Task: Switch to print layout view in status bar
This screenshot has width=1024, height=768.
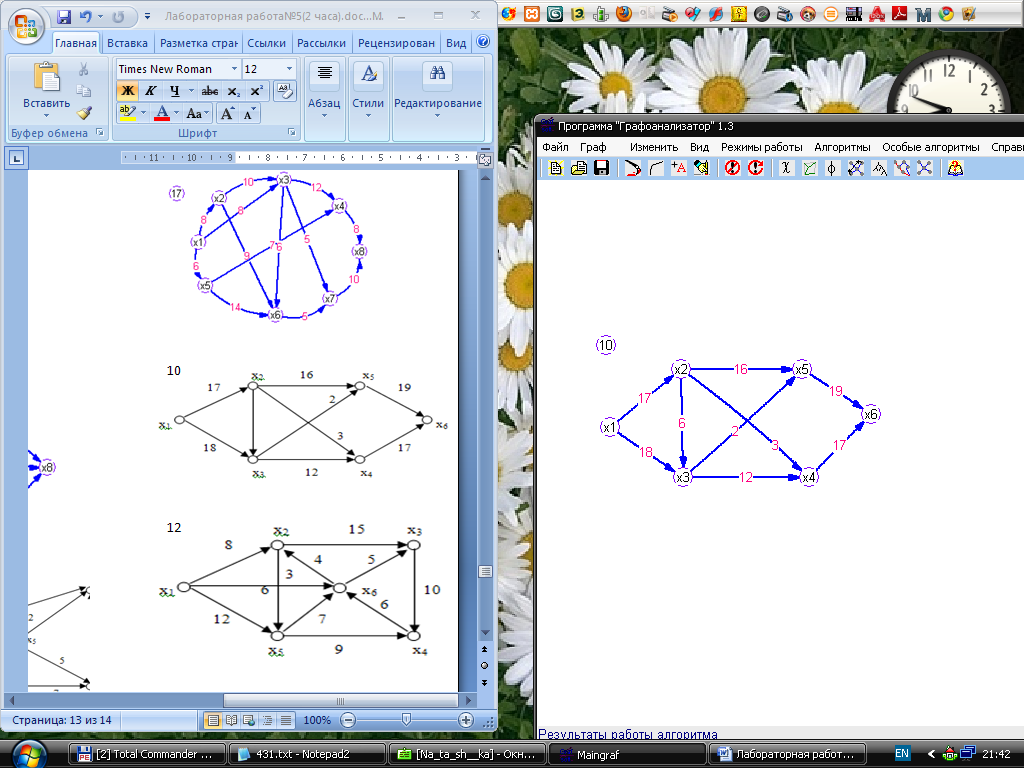Action: pyautogui.click(x=213, y=720)
